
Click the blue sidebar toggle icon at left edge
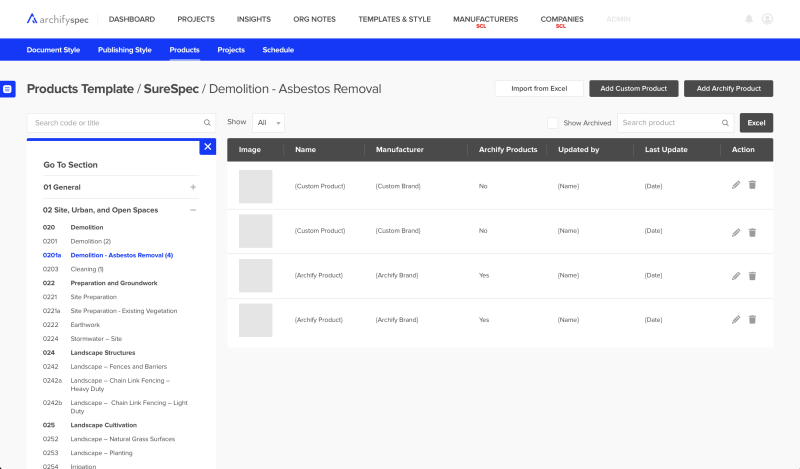pos(8,89)
